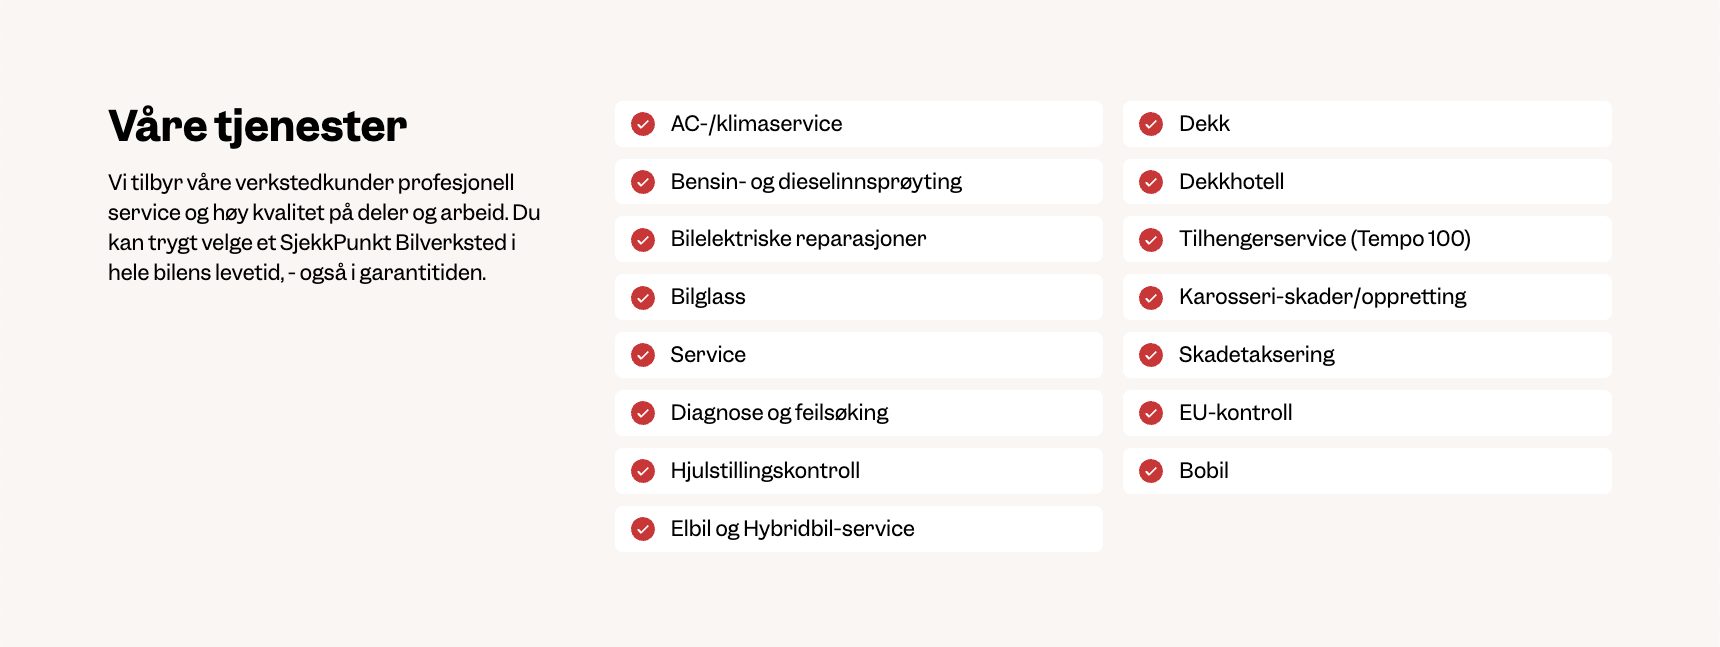1720x647 pixels.
Task: Click the service description paragraph text
Action: 324,227
